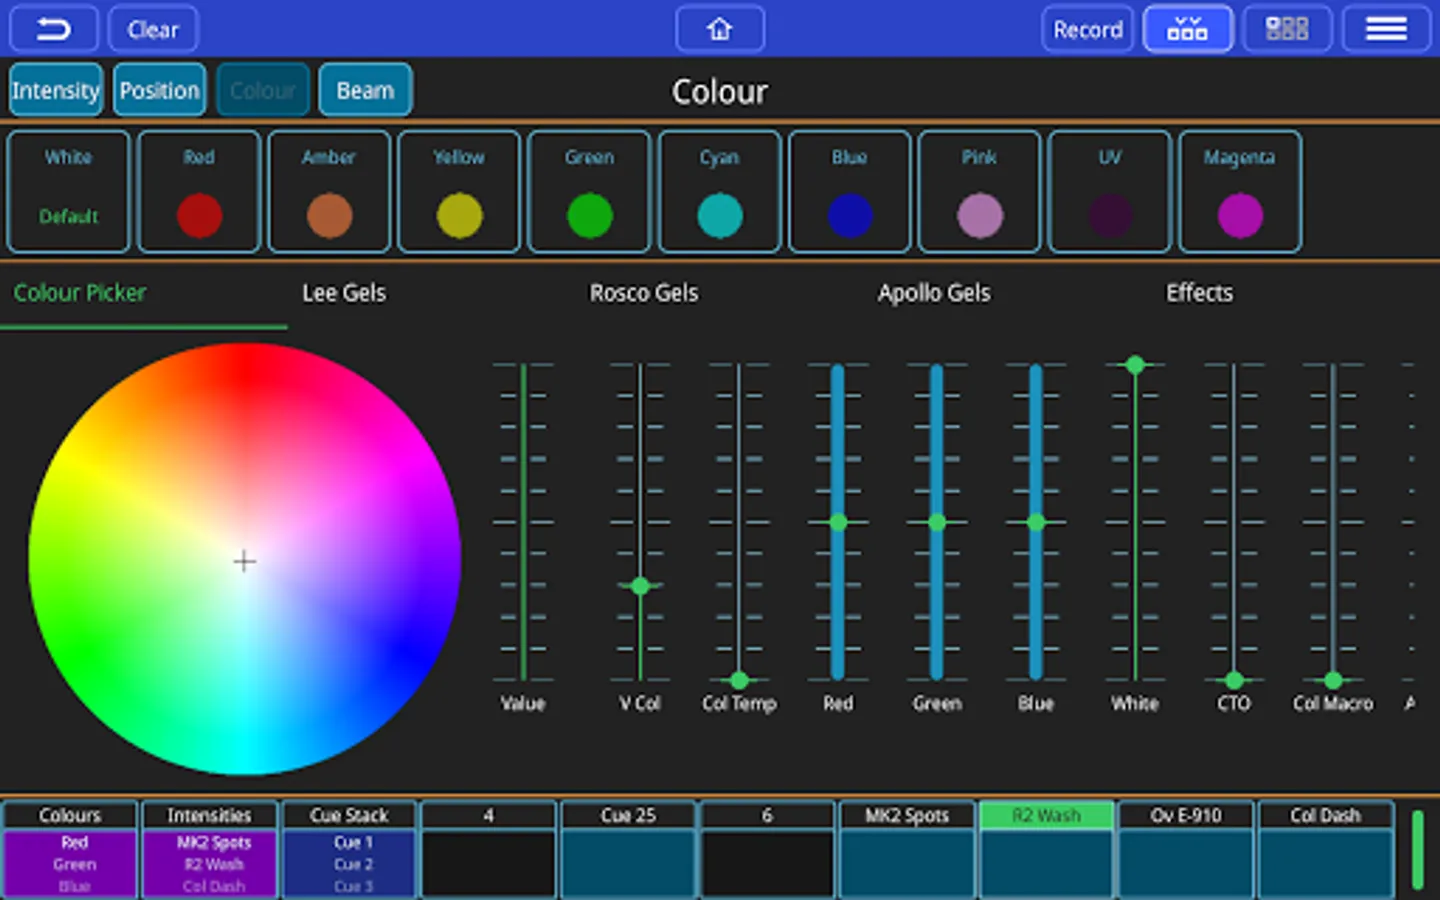Screen dimensions: 1440x900
Task: Click the centre of the colour wheel
Action: (x=245, y=561)
